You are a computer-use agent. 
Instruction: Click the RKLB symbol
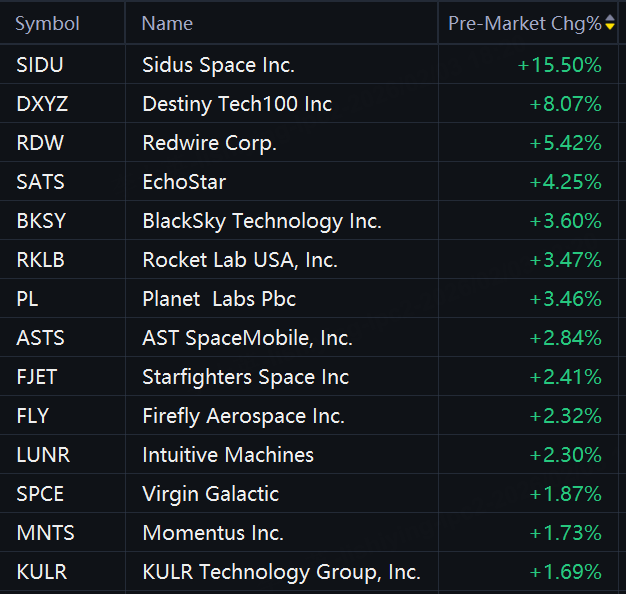click(x=41, y=260)
